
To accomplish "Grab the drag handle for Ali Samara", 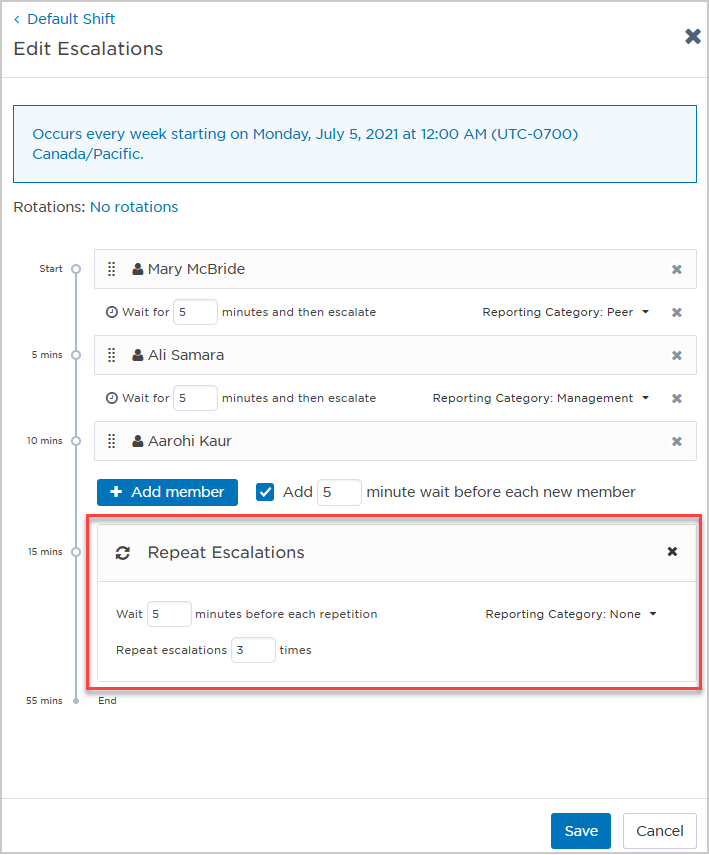I will pos(111,356).
